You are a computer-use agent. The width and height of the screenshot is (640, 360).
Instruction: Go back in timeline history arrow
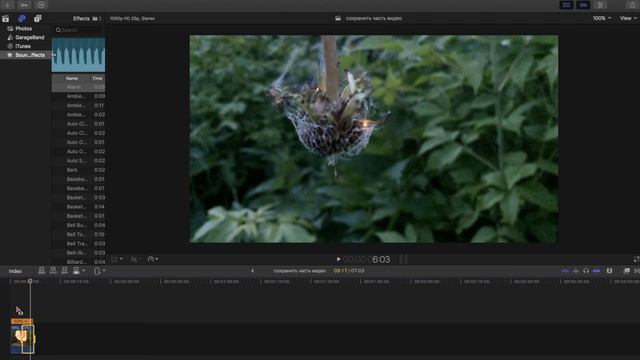point(252,271)
